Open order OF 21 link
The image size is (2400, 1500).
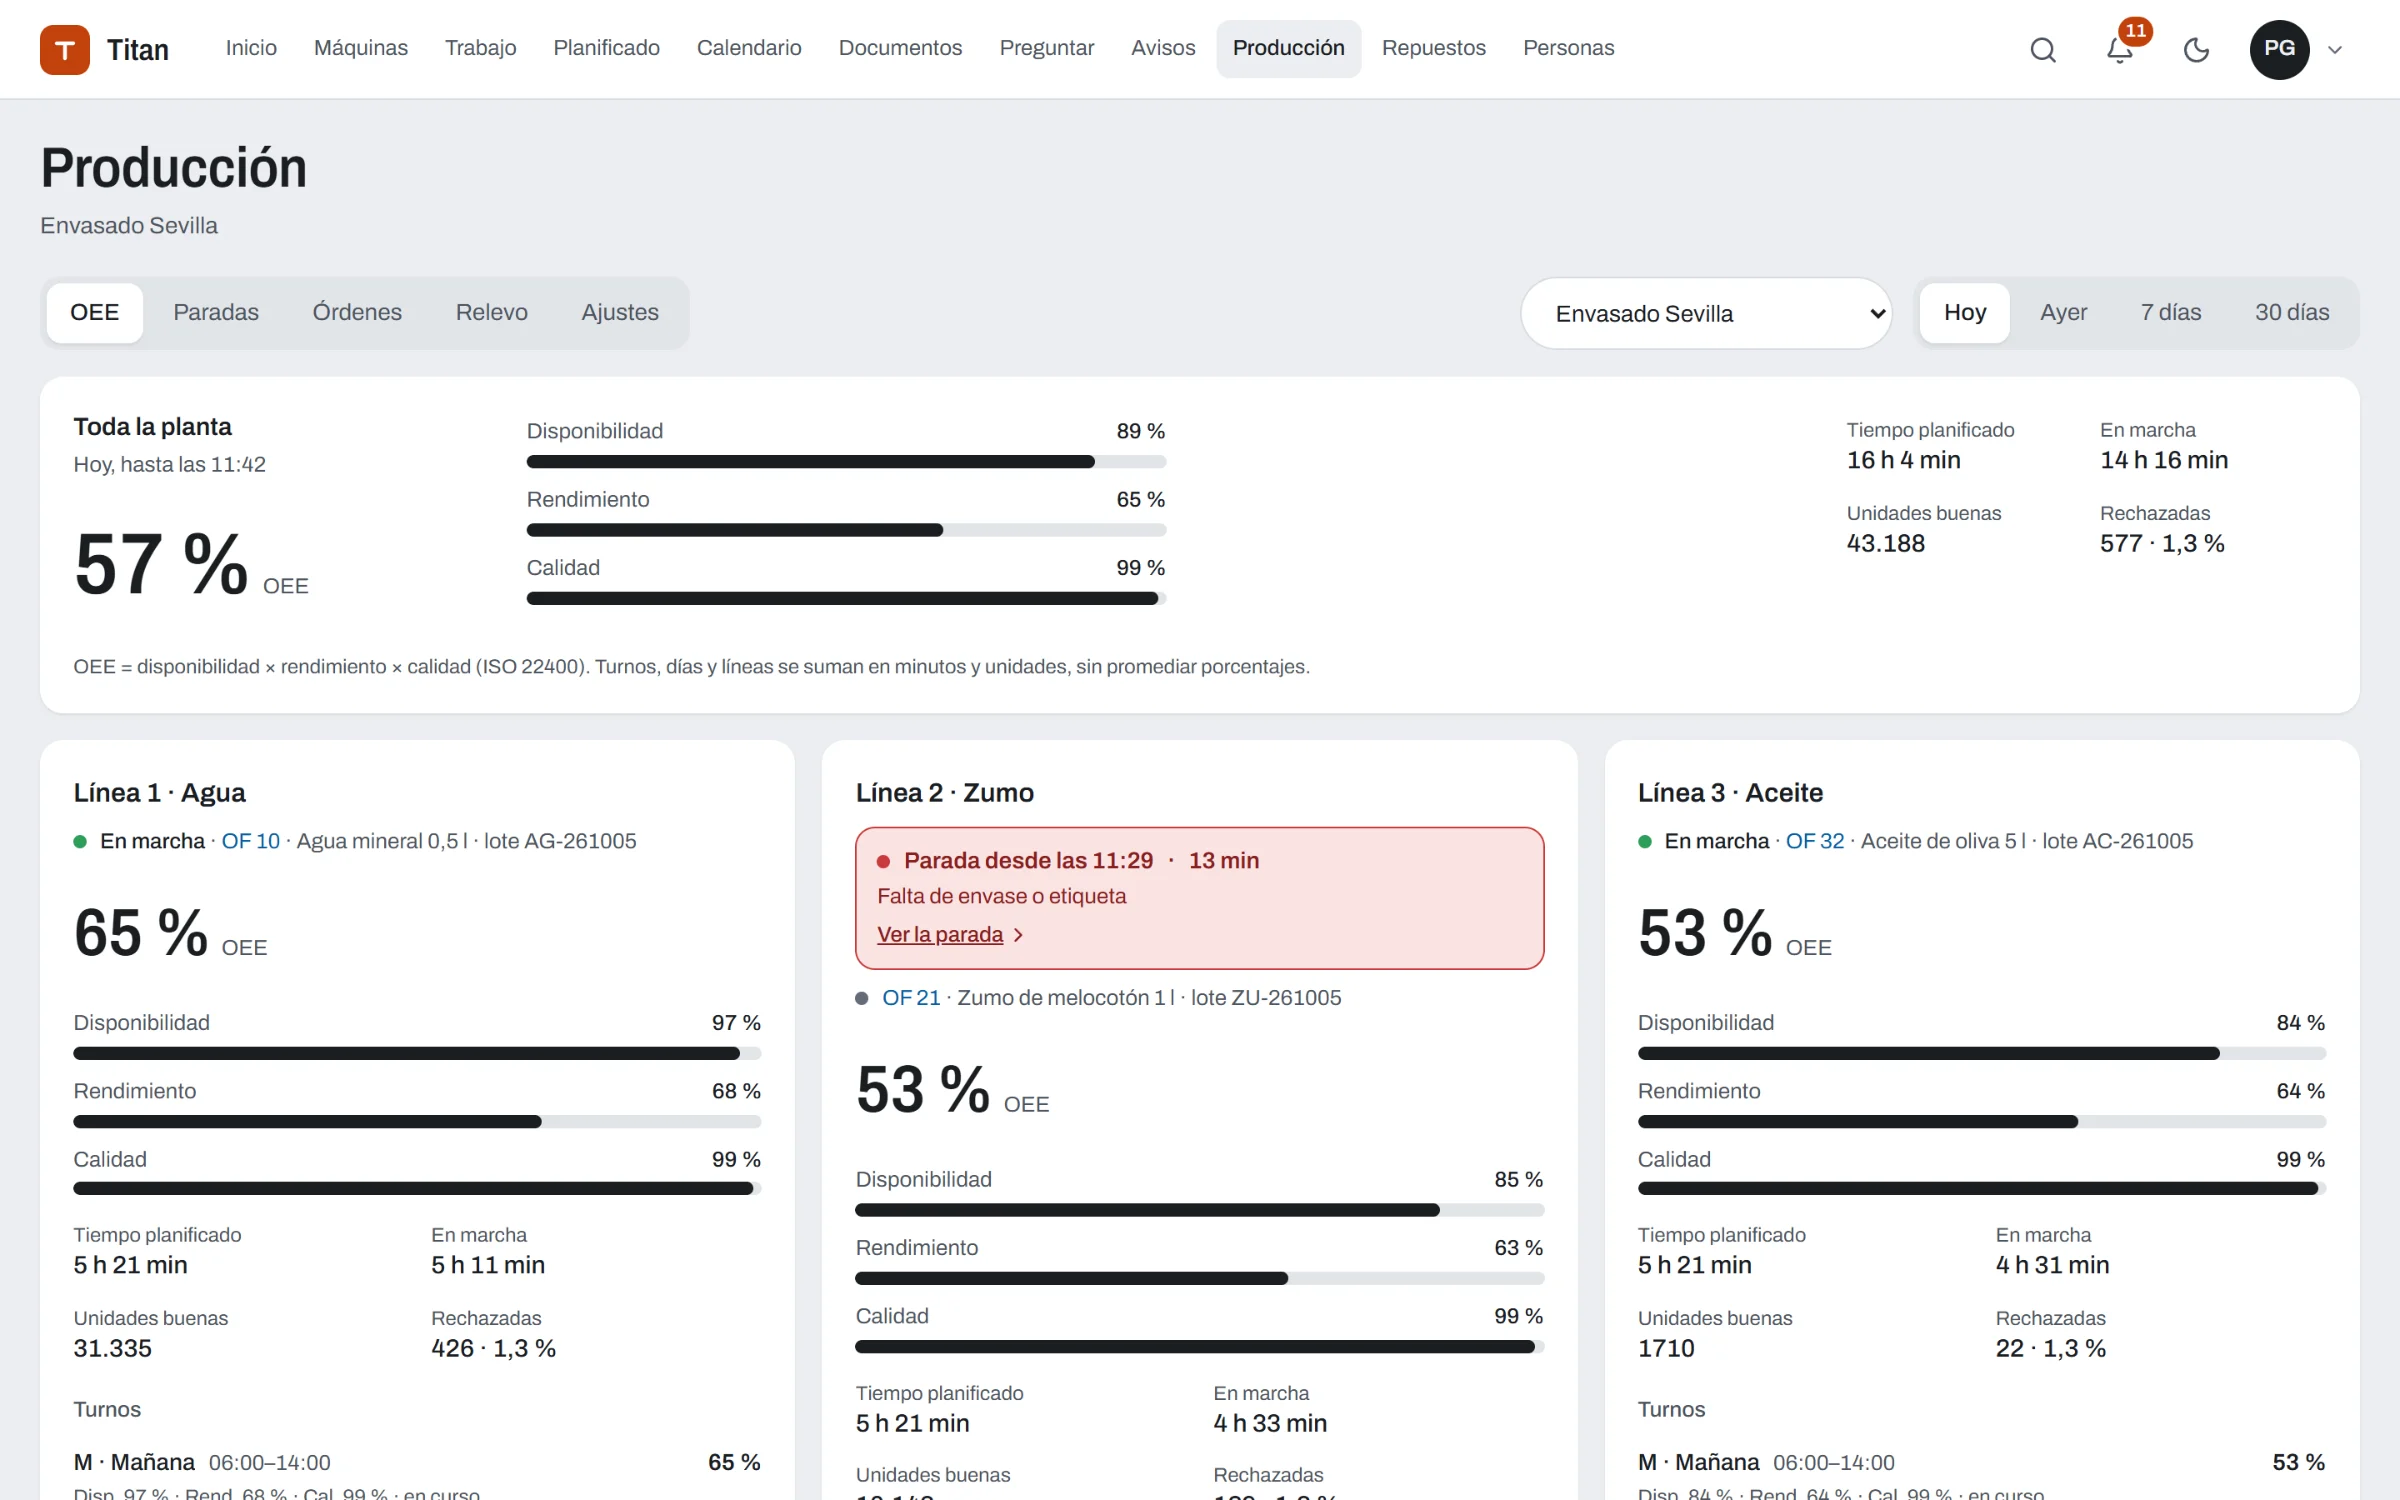pyautogui.click(x=911, y=998)
